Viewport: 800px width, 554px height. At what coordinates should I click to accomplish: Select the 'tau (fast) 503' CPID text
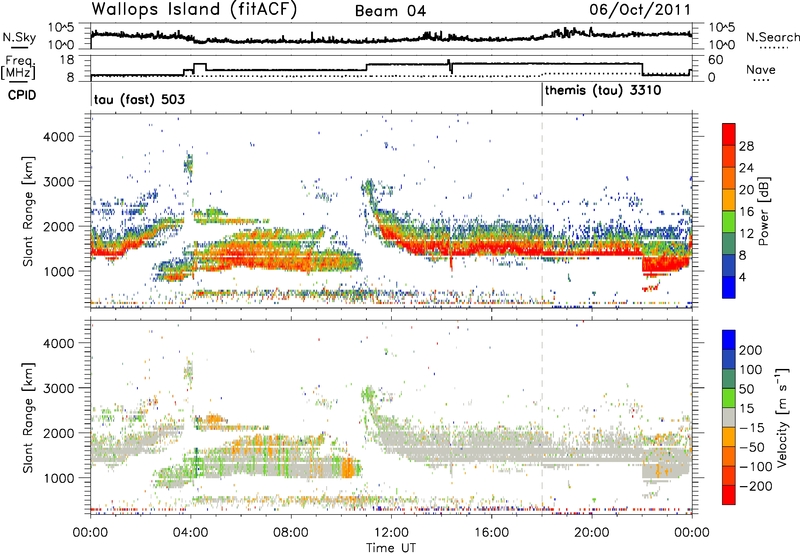(x=139, y=99)
